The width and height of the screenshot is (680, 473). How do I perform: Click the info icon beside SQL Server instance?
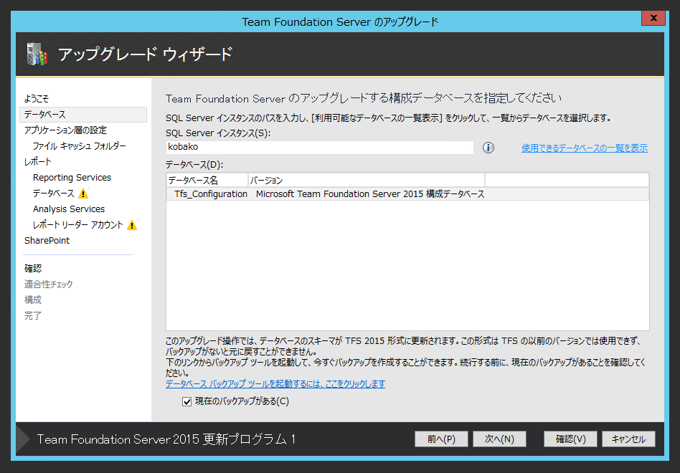tap(488, 148)
